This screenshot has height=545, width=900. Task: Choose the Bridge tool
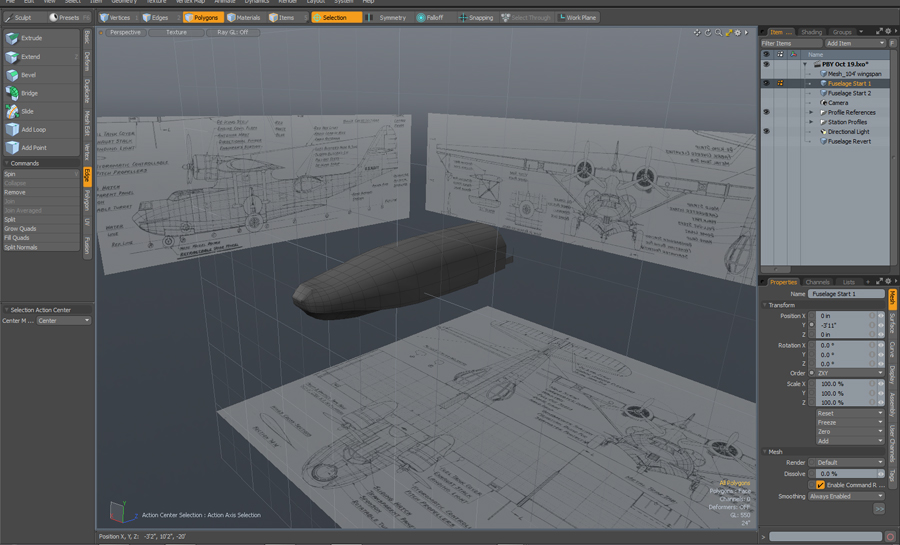point(41,93)
